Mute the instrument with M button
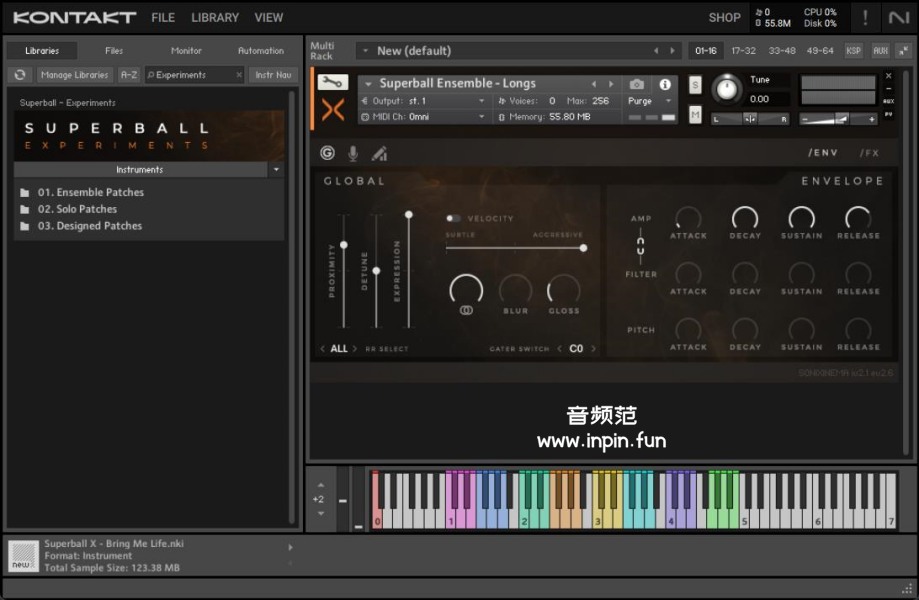The height and width of the screenshot is (600, 919). [695, 115]
